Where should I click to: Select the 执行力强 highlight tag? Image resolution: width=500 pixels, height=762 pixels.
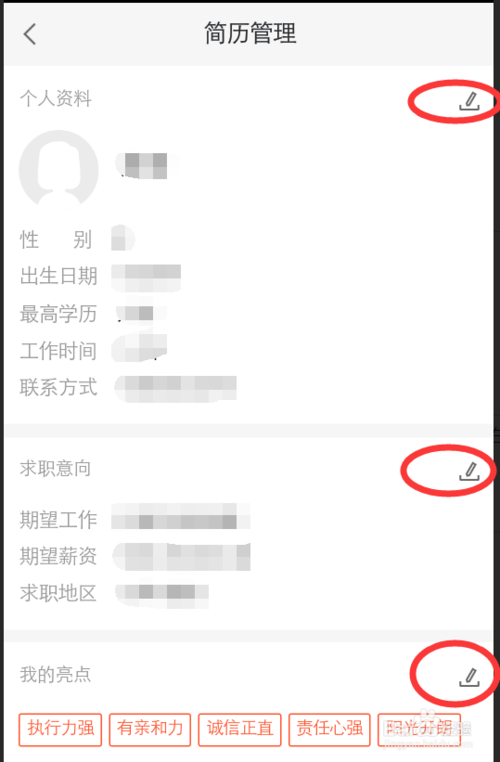[60, 729]
